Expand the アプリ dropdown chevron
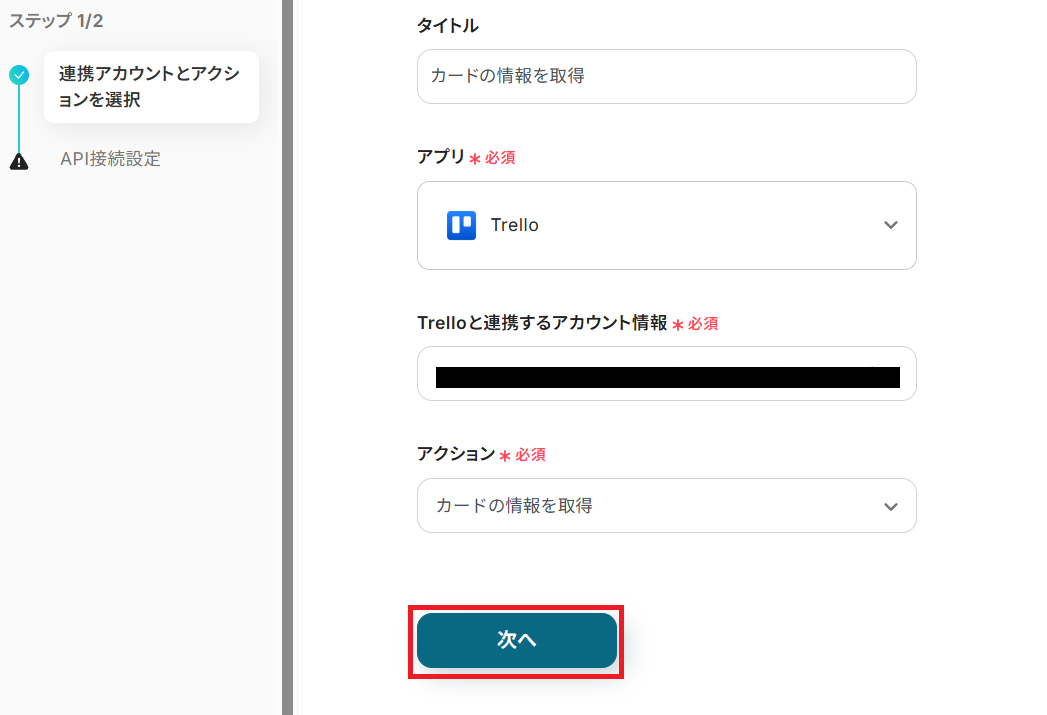Viewport: 1047px width, 715px height. (x=891, y=225)
